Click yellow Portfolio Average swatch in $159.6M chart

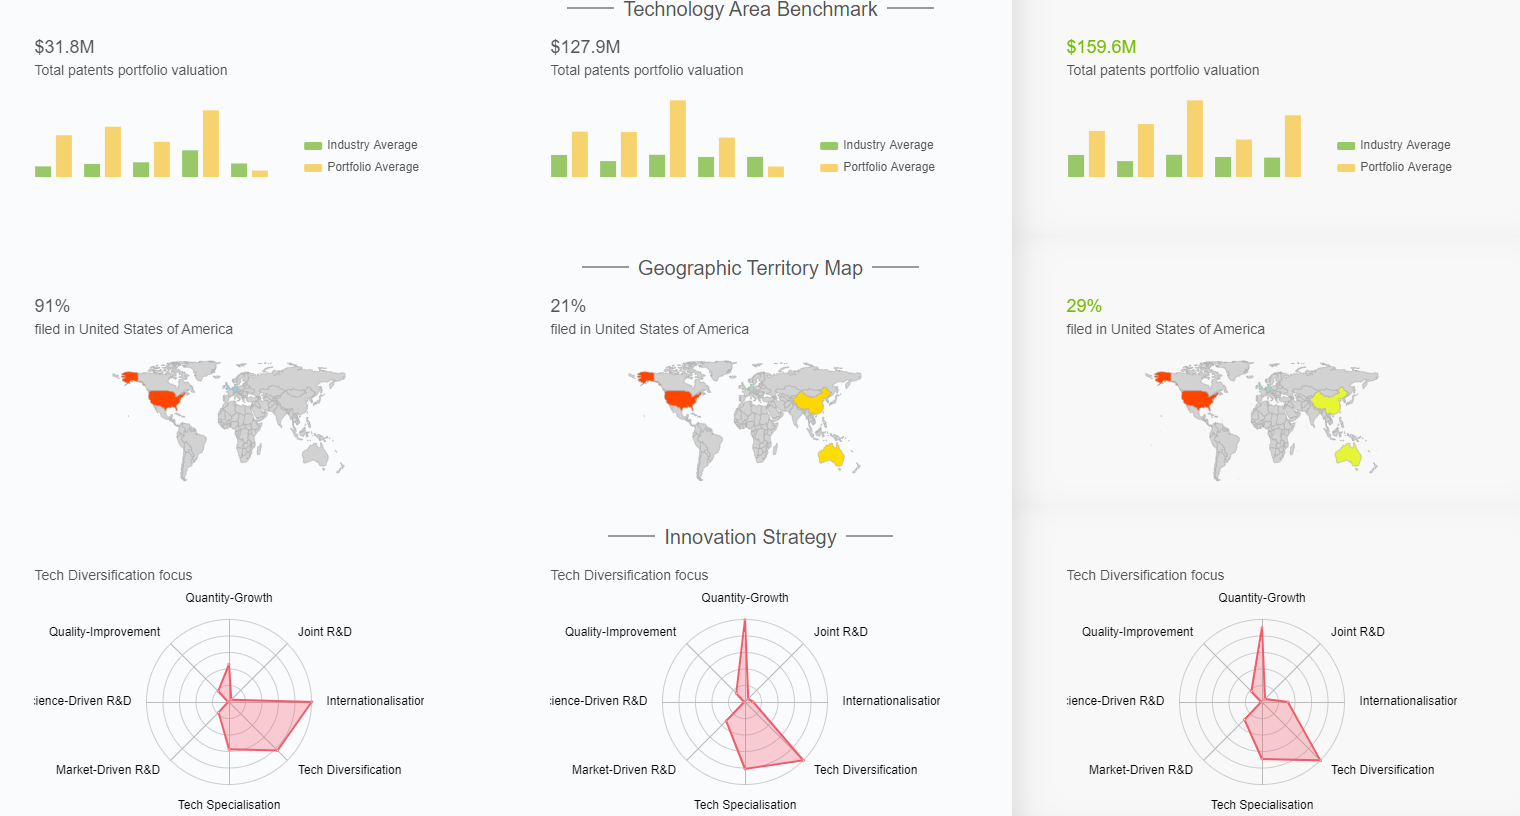tap(1346, 168)
